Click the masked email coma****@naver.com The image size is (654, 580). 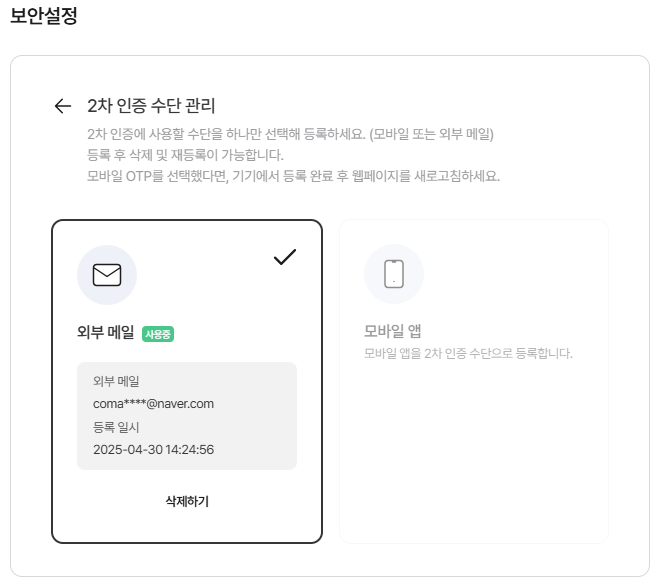coord(153,404)
